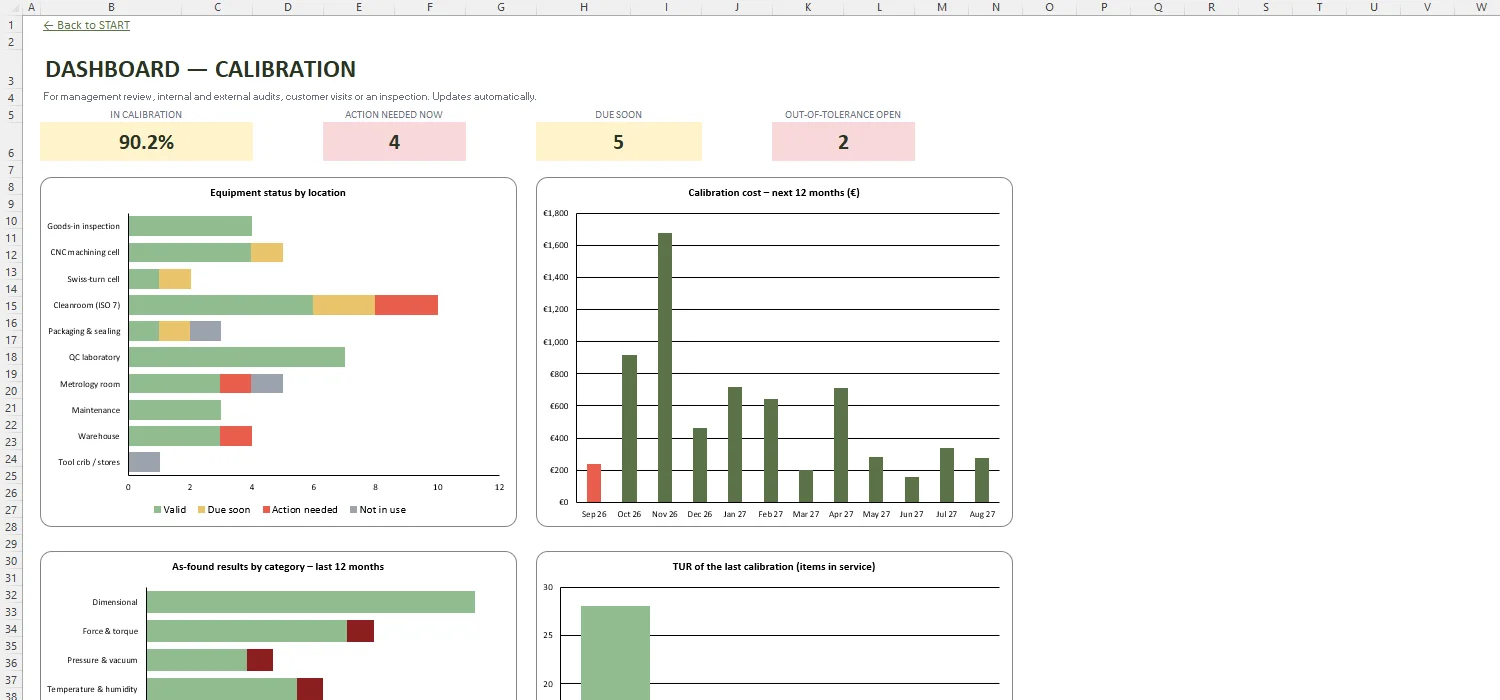The image size is (1500, 700).
Task: Follow the Back to START link
Action: [87, 25]
